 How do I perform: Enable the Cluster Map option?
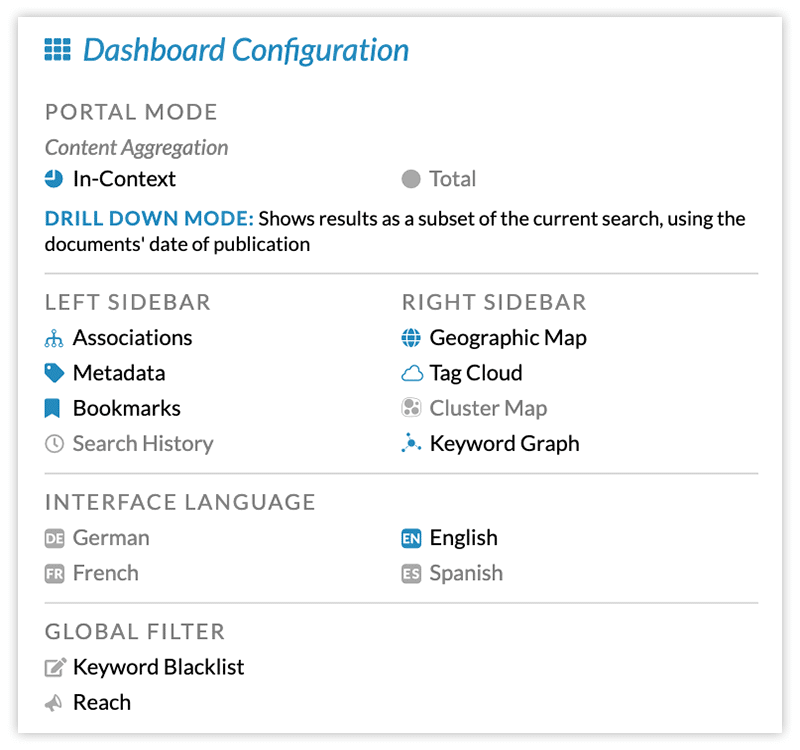(488, 408)
